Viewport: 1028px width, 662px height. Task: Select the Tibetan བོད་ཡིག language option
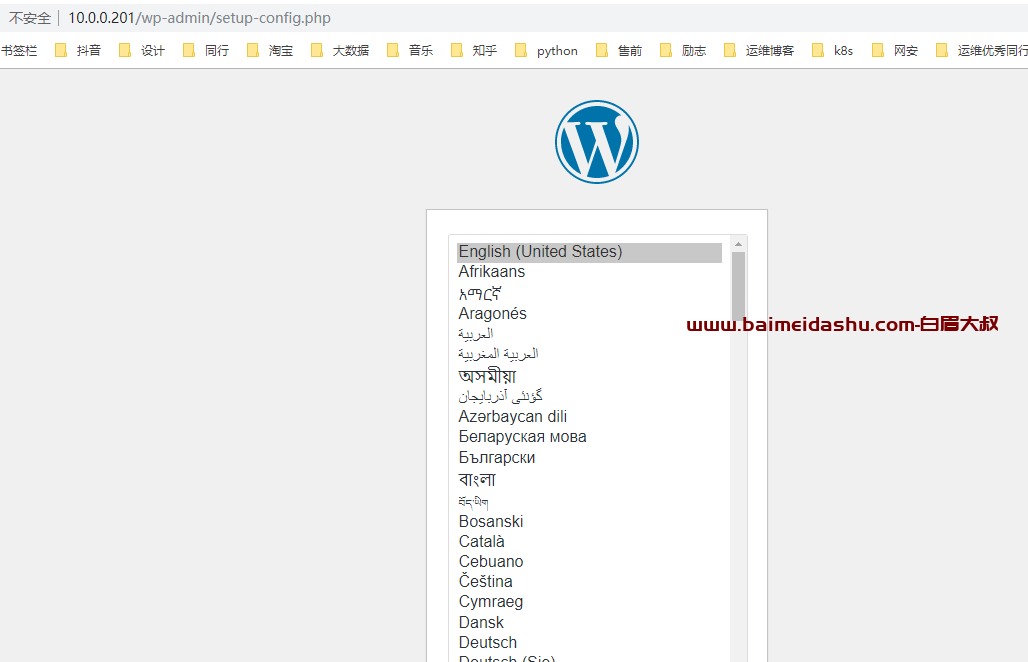(x=589, y=501)
